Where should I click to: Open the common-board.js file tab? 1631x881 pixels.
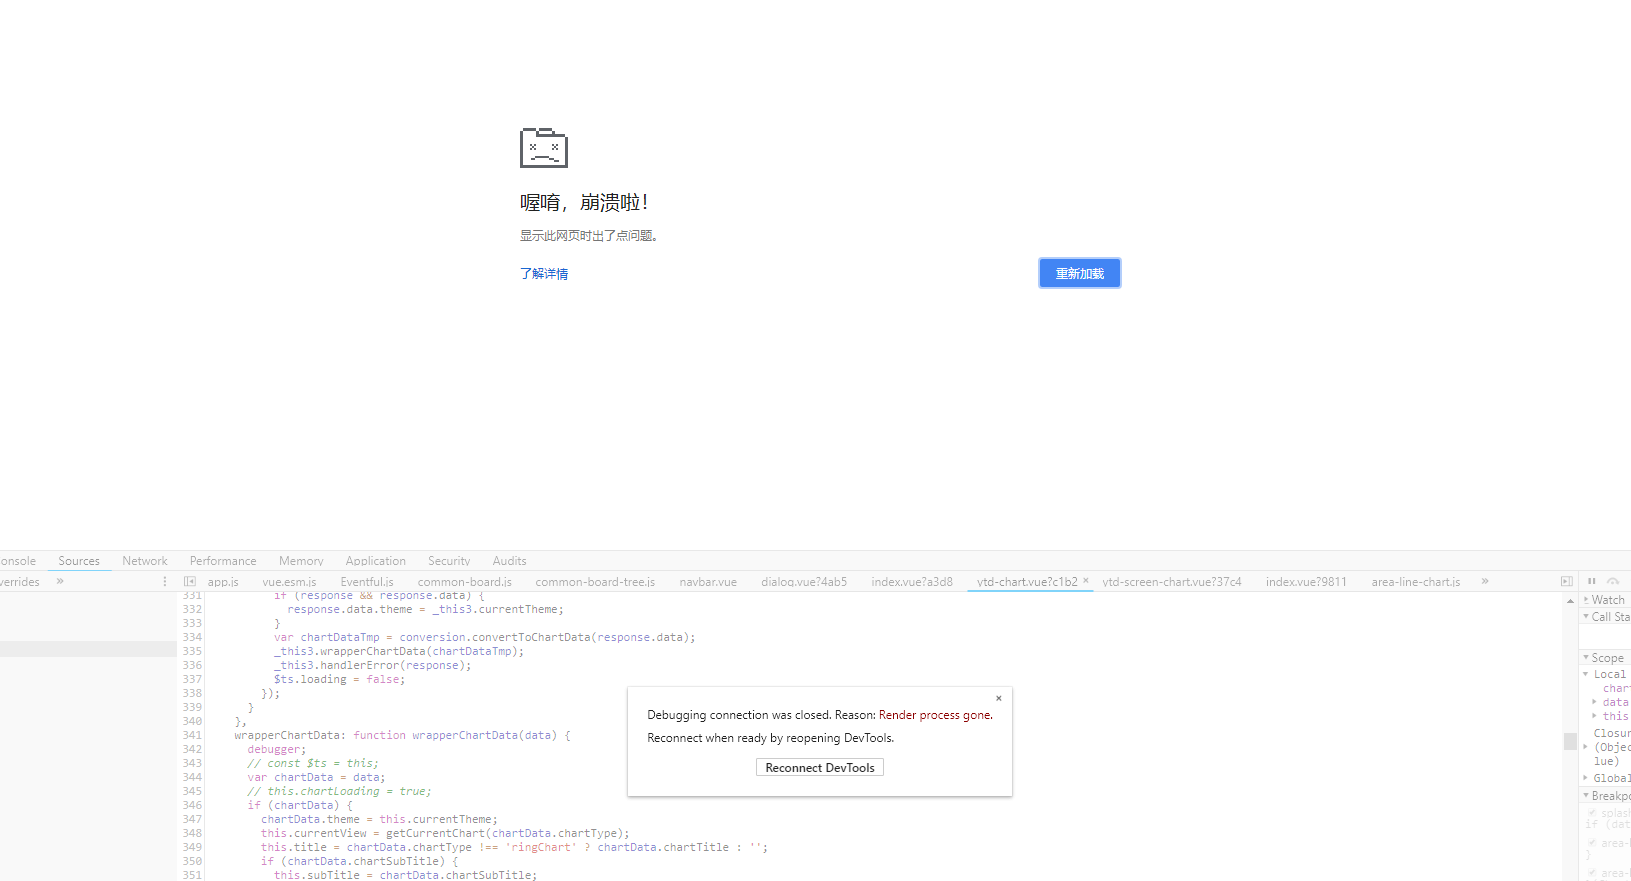click(465, 582)
